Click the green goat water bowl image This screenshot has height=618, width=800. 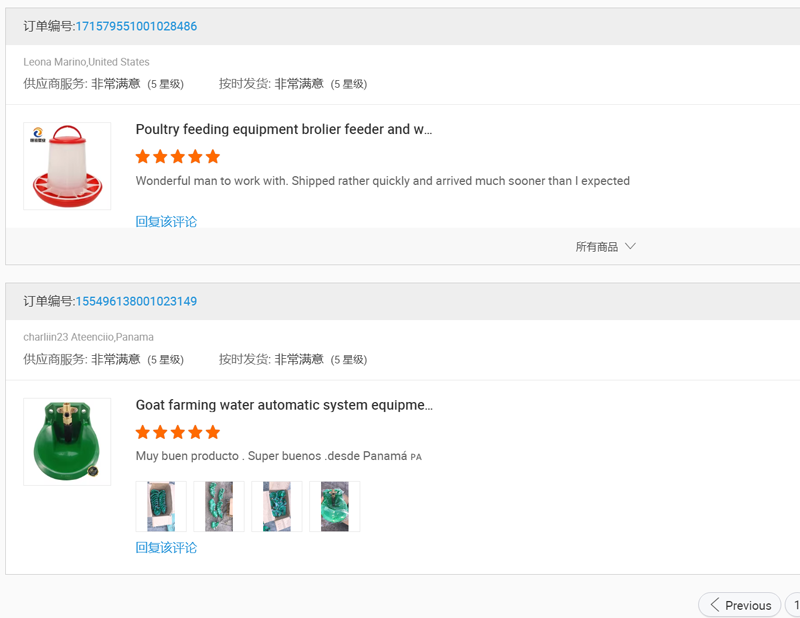pyautogui.click(x=67, y=442)
